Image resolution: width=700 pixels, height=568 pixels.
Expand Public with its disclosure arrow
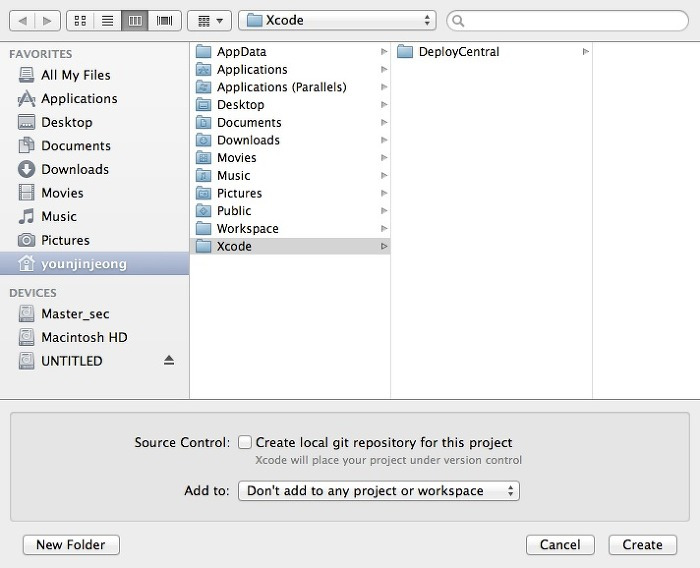[384, 211]
